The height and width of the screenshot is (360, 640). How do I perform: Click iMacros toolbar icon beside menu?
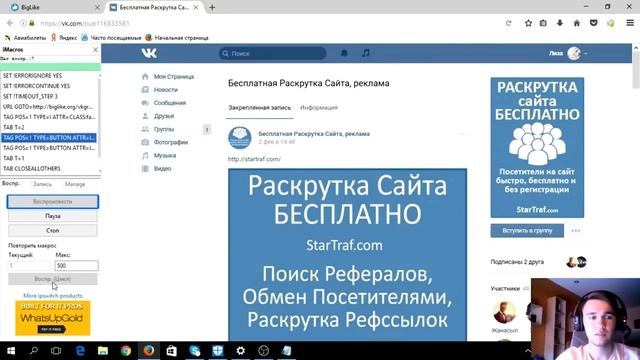611,23
